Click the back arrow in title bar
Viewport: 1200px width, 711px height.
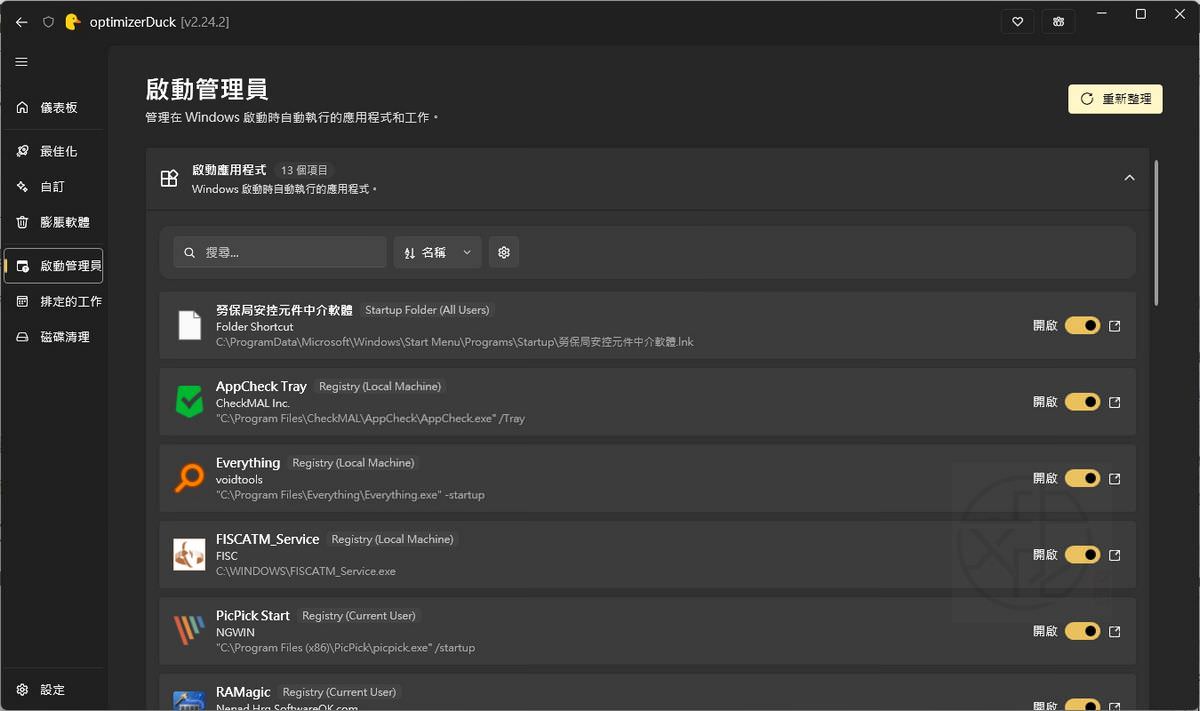pyautogui.click(x=22, y=22)
